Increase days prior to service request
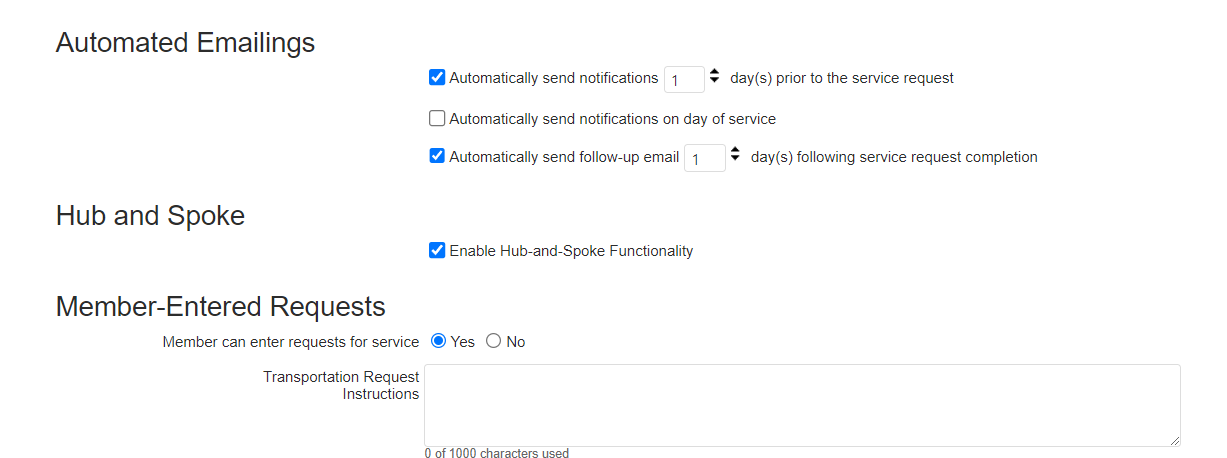 [714, 72]
